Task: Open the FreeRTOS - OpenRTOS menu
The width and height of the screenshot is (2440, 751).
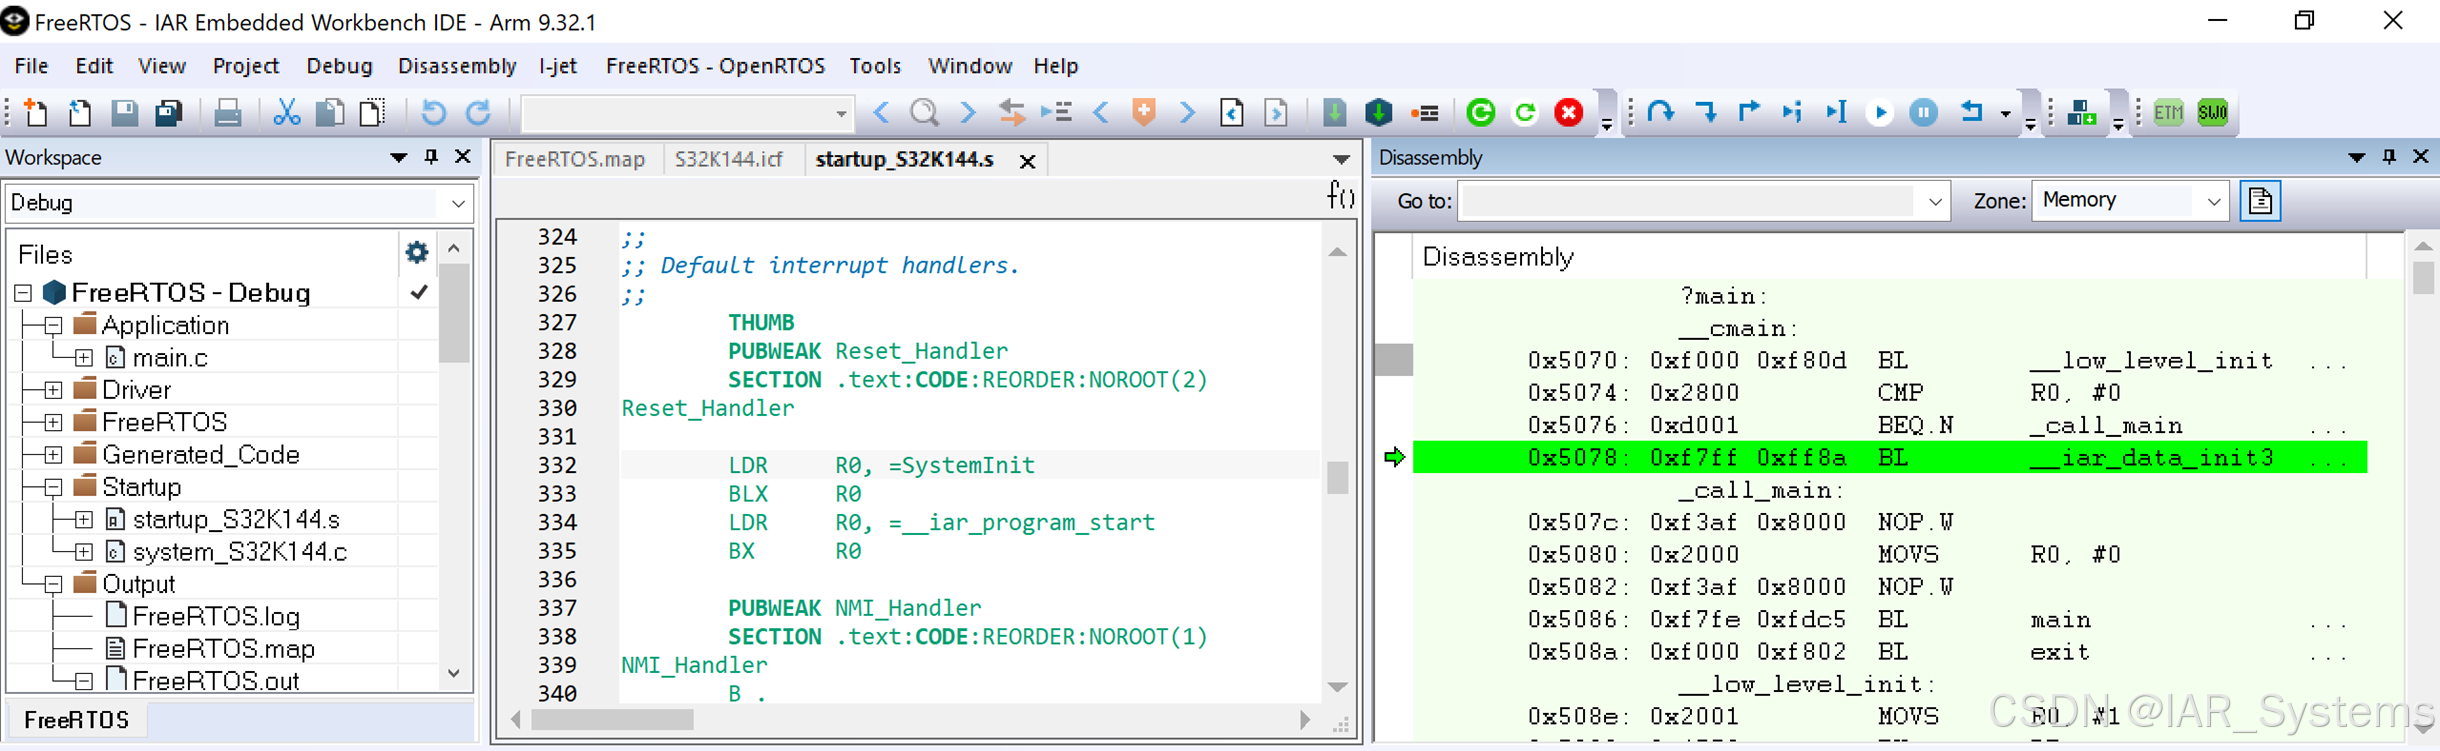Action: click(x=715, y=66)
